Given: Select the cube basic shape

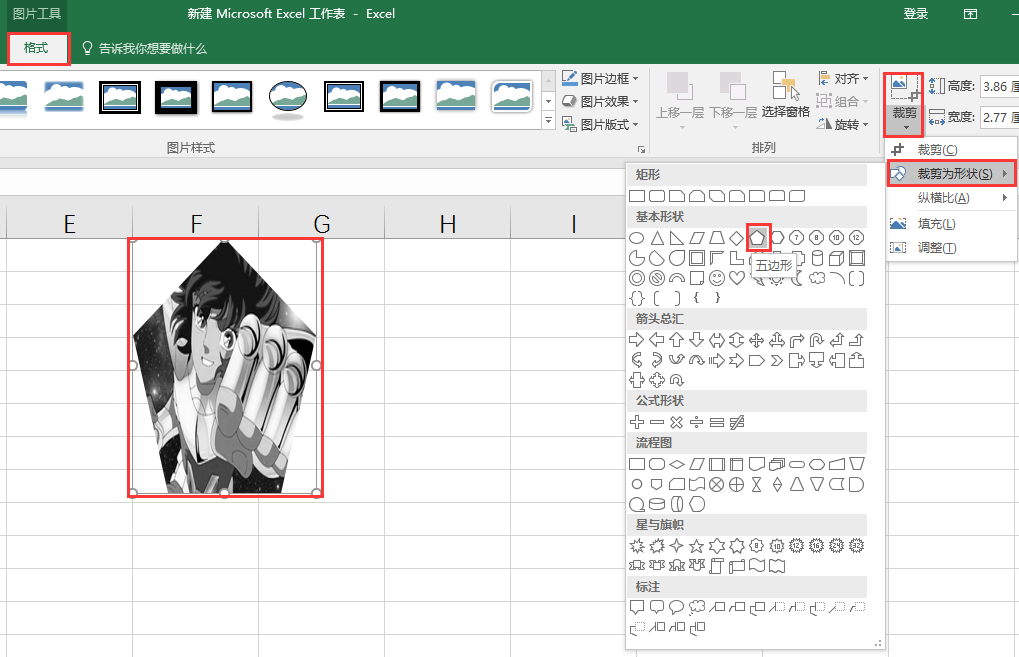Looking at the screenshot, I should tap(837, 258).
